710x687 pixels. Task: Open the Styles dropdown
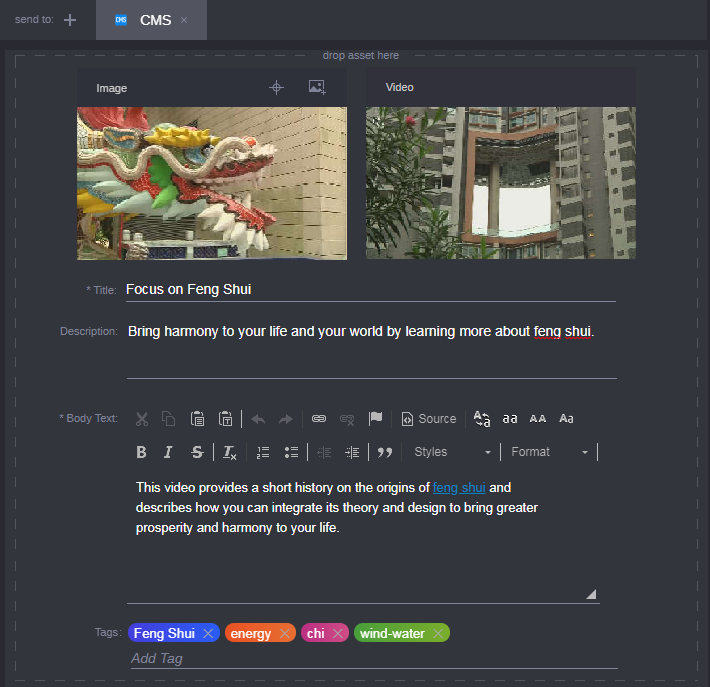[452, 452]
